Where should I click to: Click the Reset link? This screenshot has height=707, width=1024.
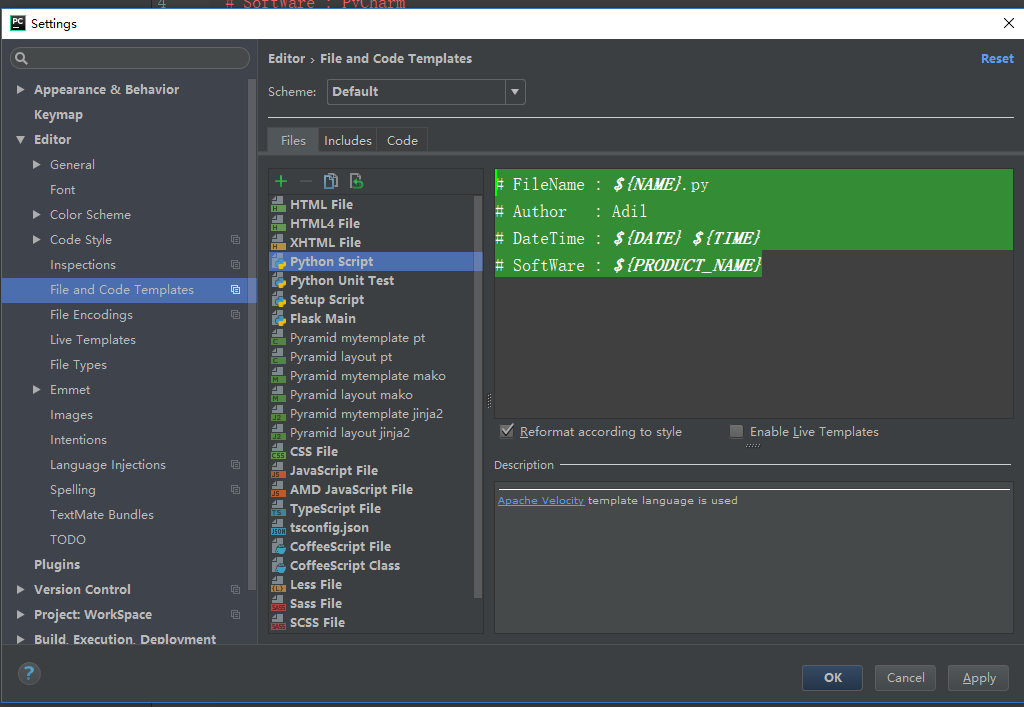[x=997, y=58]
